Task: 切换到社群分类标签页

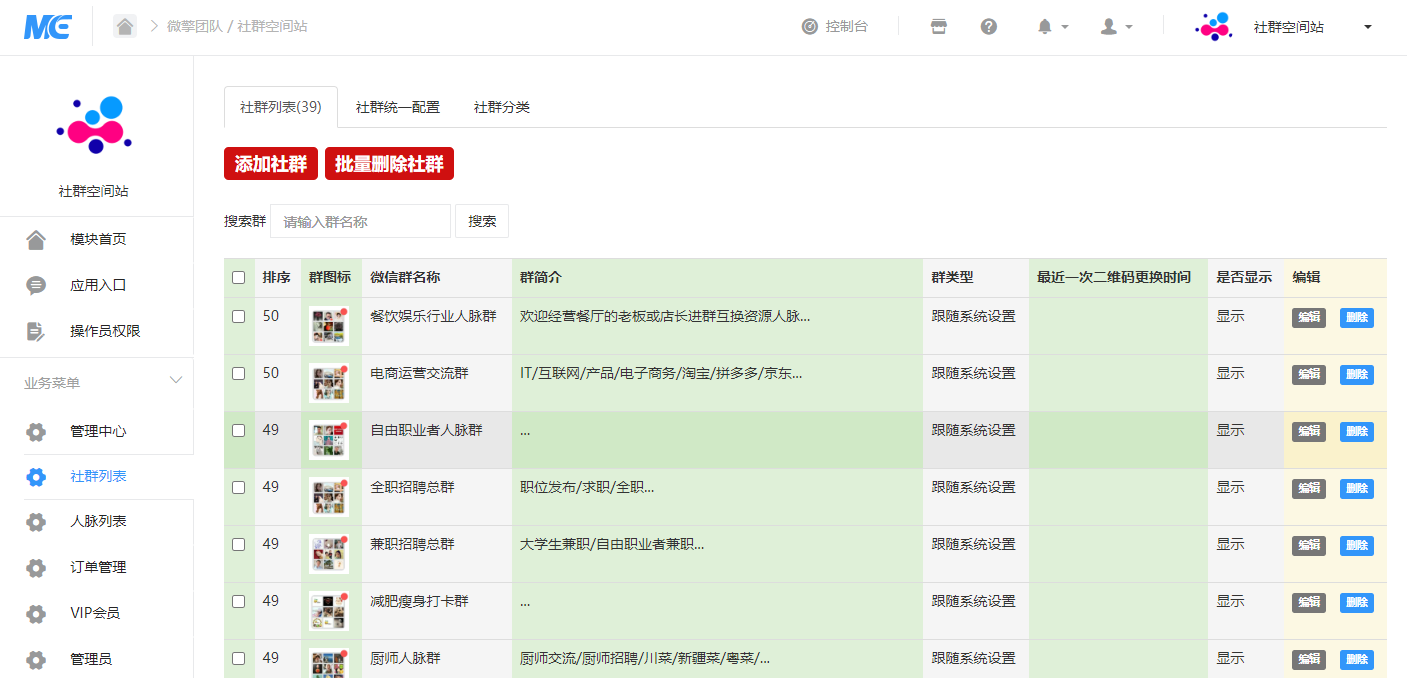Action: click(501, 104)
